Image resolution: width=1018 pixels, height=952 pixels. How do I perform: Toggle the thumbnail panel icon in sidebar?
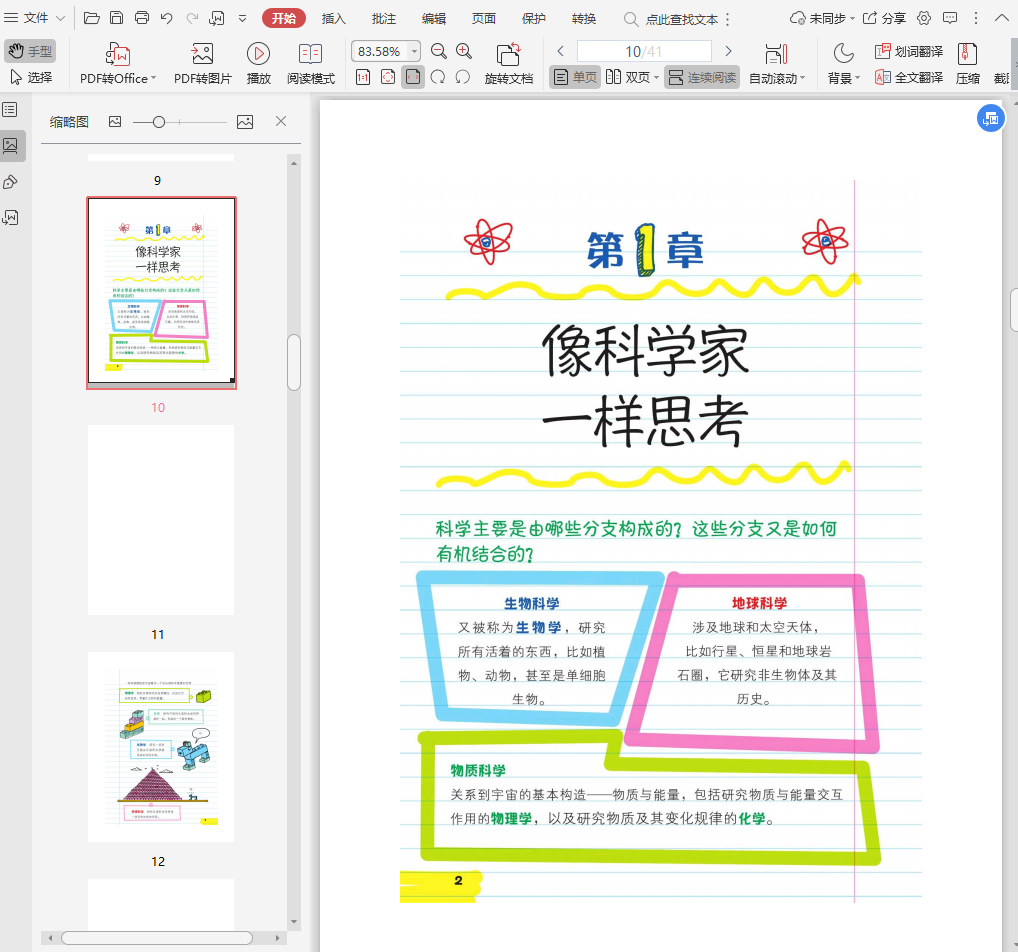pos(11,145)
